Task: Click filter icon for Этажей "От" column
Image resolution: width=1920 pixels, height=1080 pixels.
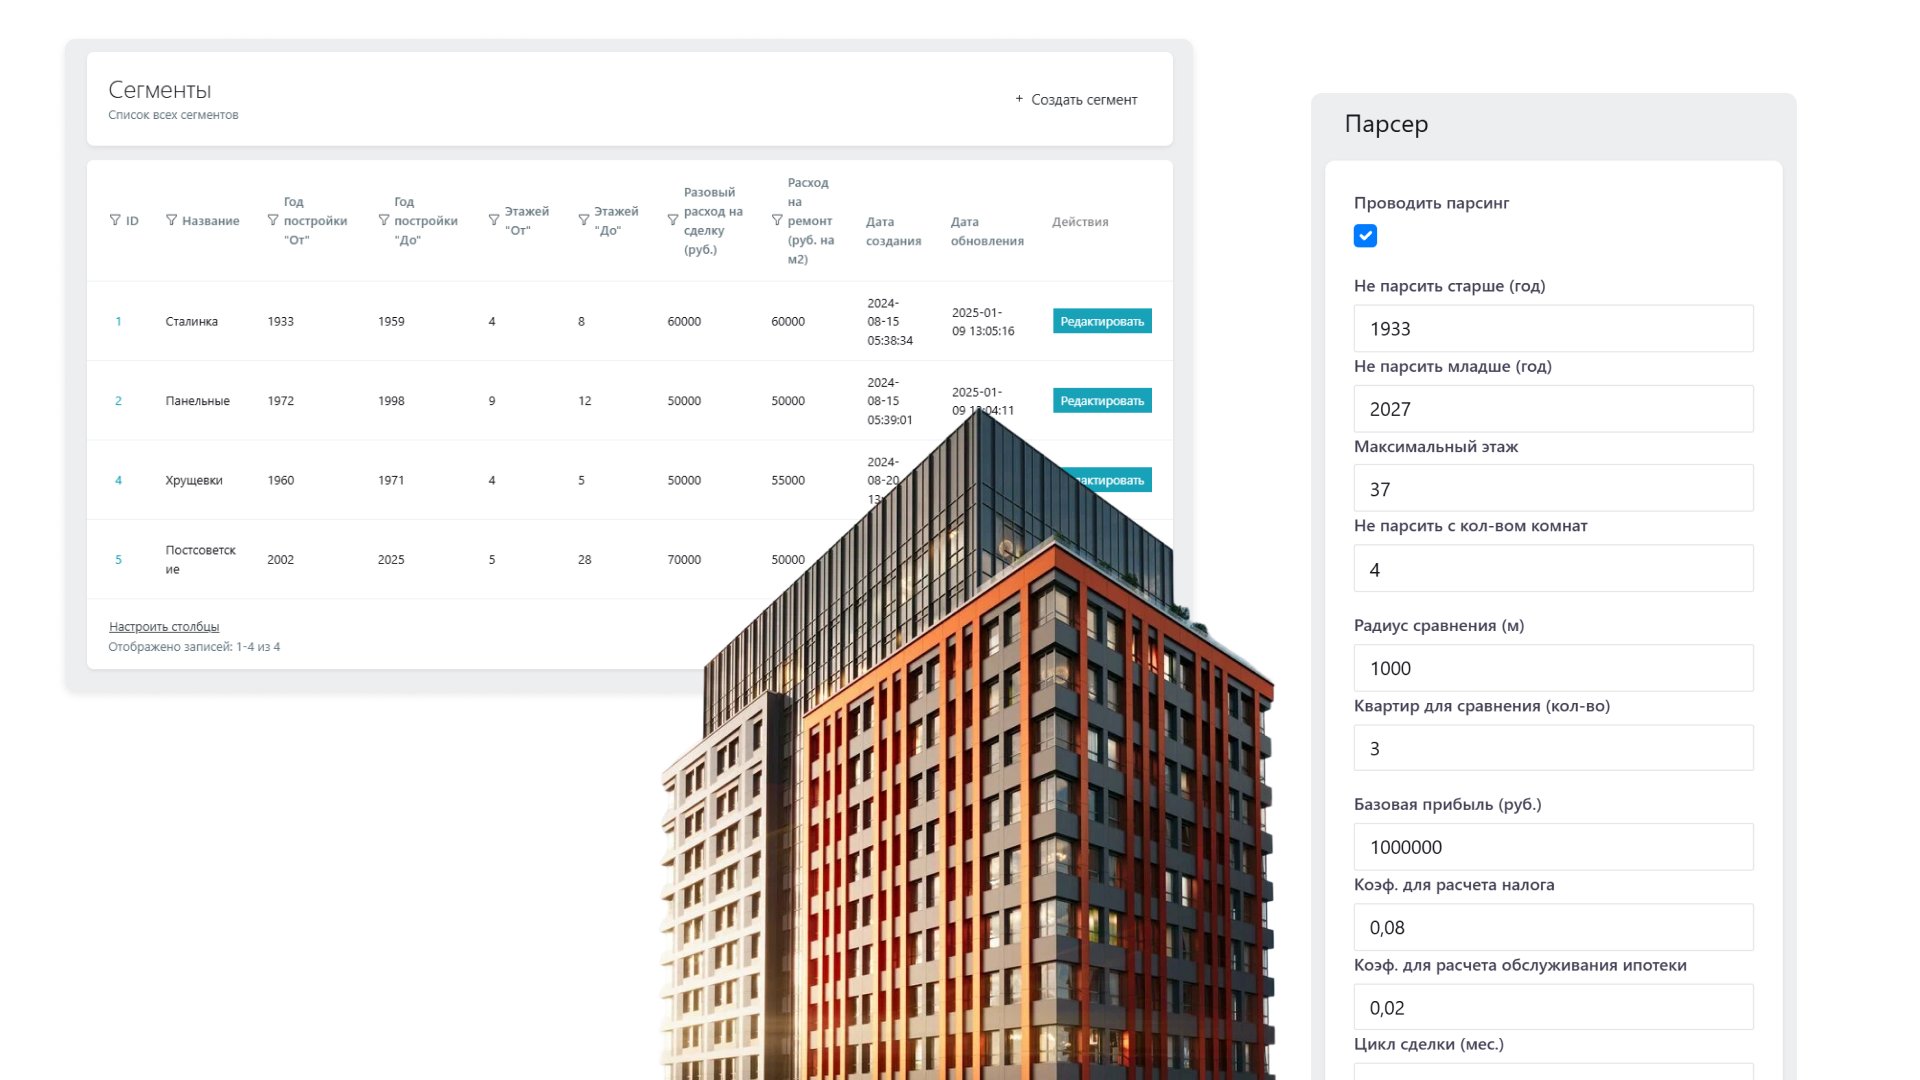Action: coord(494,220)
